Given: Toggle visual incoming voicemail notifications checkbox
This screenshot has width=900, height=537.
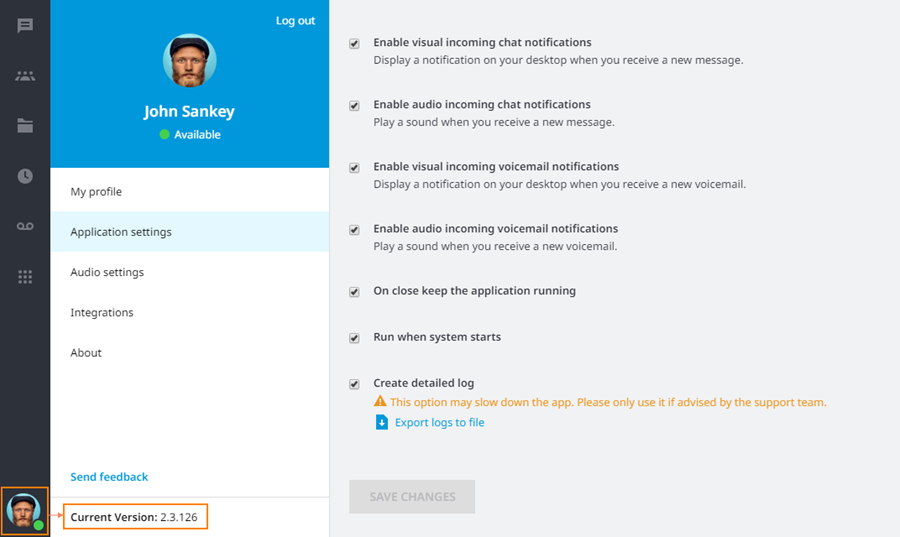Looking at the screenshot, I should [354, 168].
